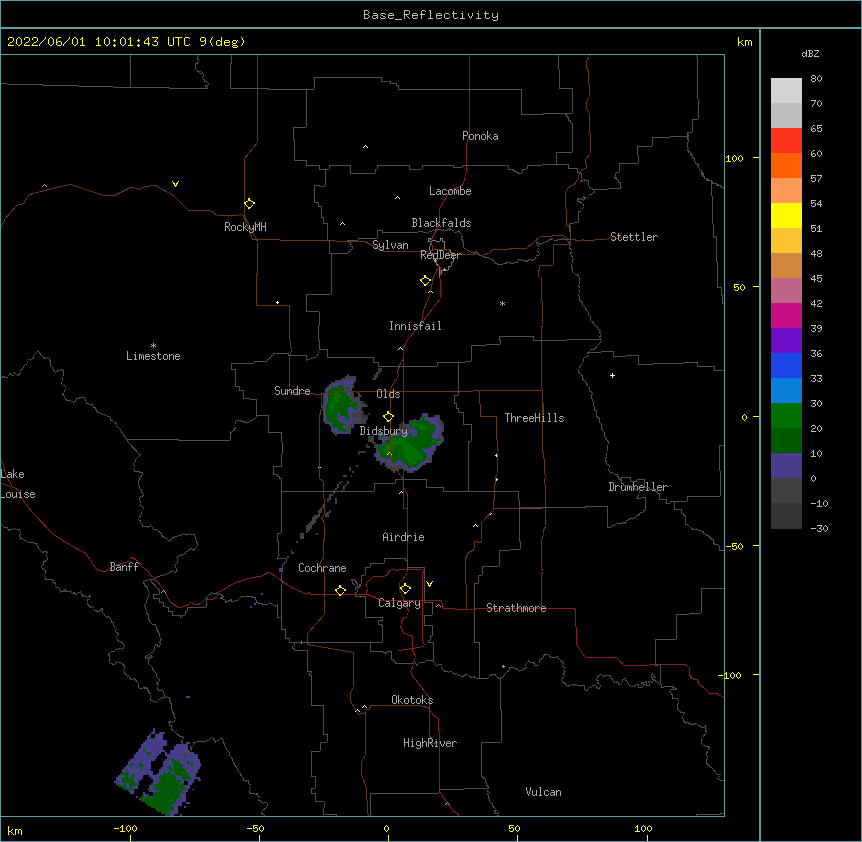
Task: Click the green radar echo east of Sundre
Action: [x=344, y=406]
